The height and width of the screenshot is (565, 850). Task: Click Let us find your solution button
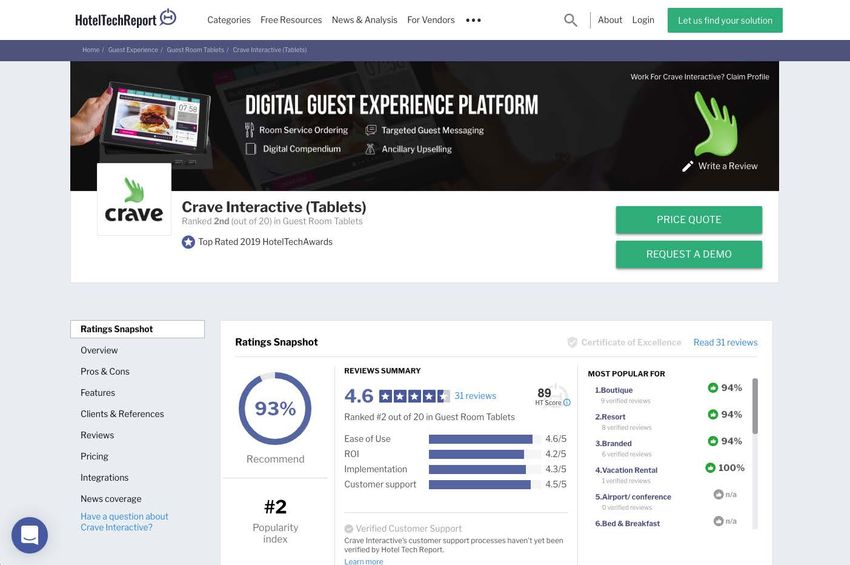click(725, 21)
